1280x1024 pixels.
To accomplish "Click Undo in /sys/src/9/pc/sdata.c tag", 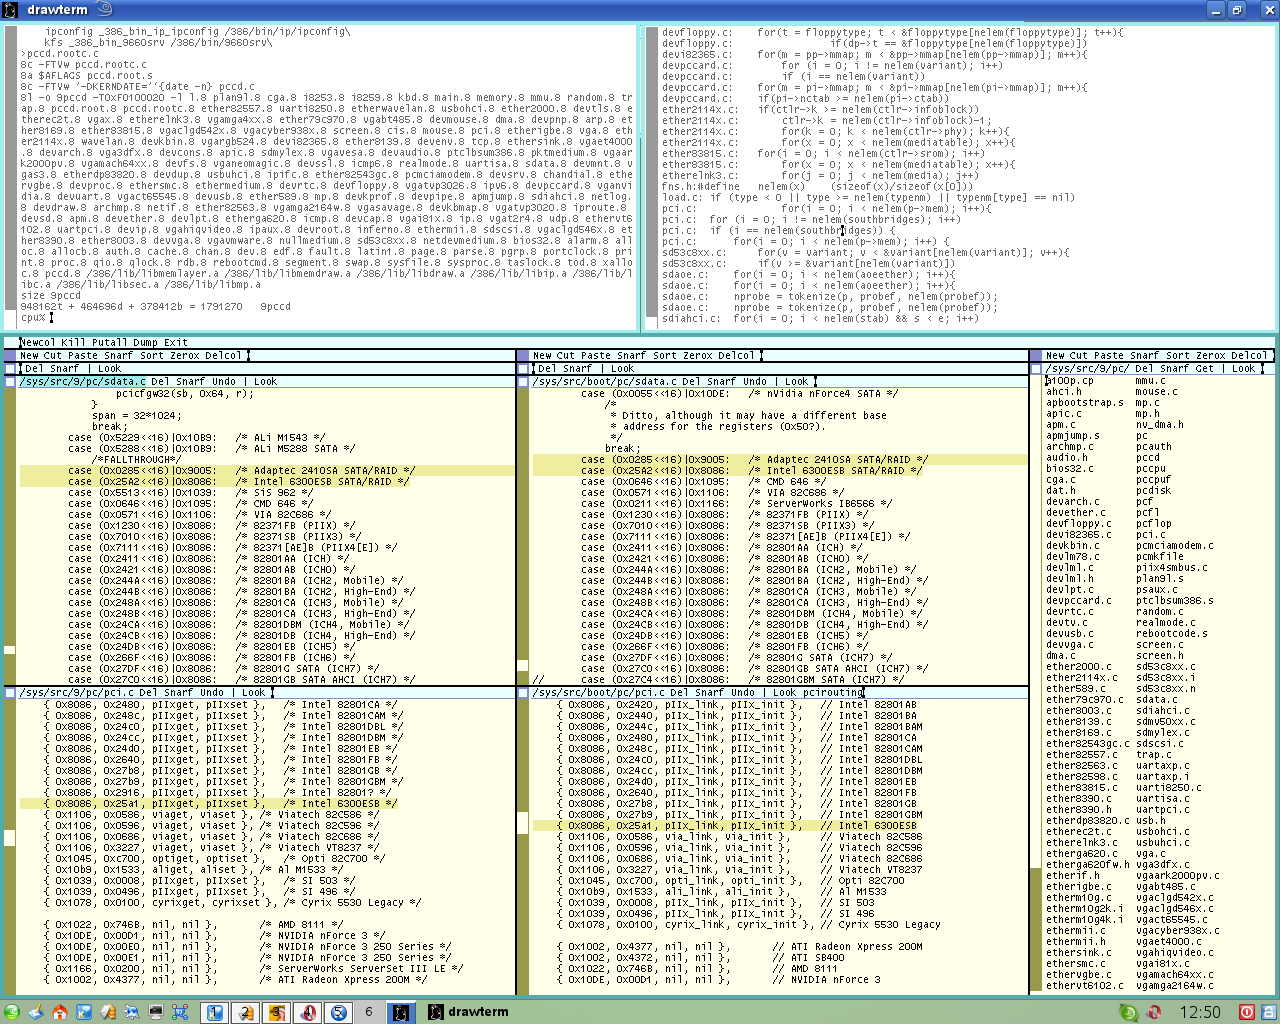I will (224, 381).
